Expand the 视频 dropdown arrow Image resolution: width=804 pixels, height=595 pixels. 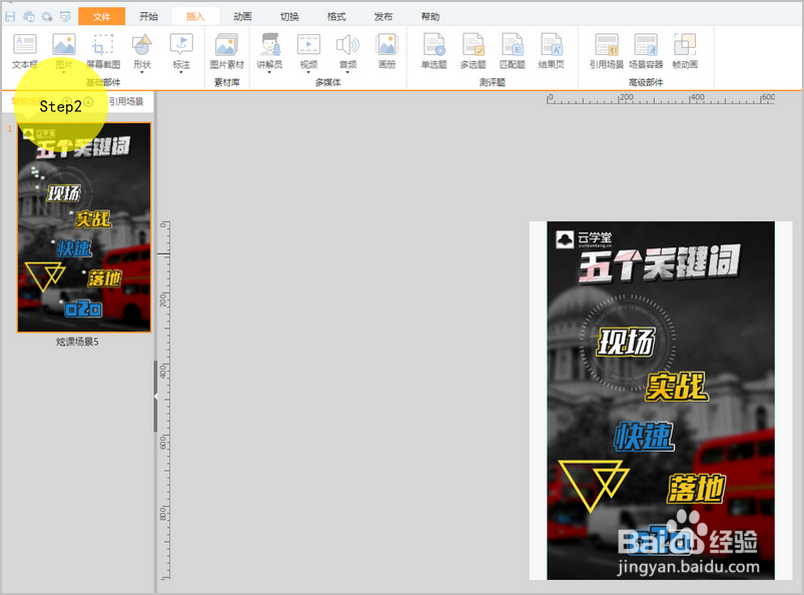pyautogui.click(x=309, y=73)
